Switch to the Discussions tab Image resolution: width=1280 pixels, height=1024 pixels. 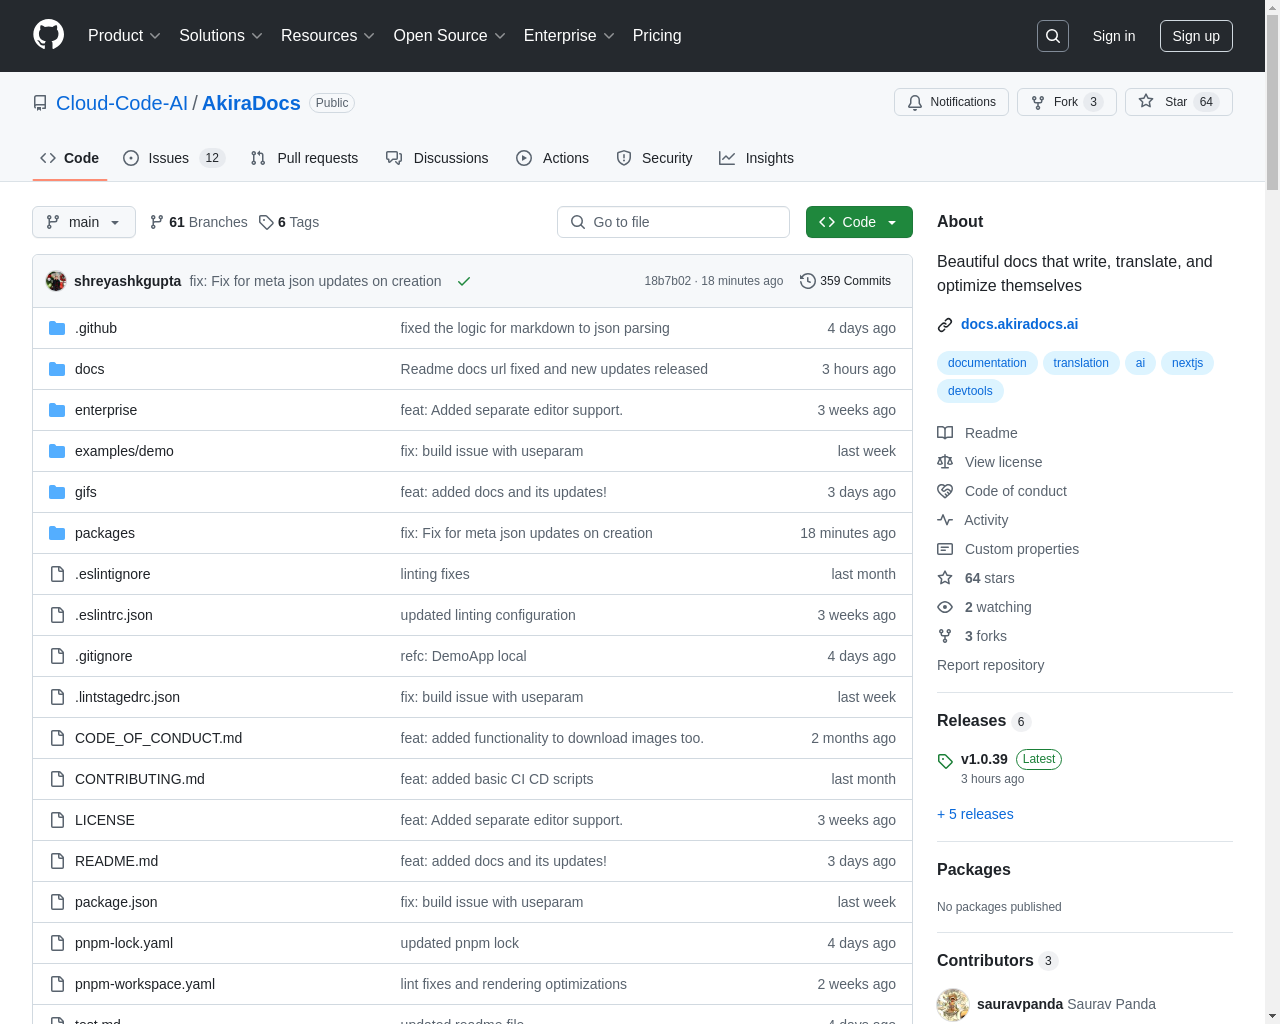coord(437,158)
